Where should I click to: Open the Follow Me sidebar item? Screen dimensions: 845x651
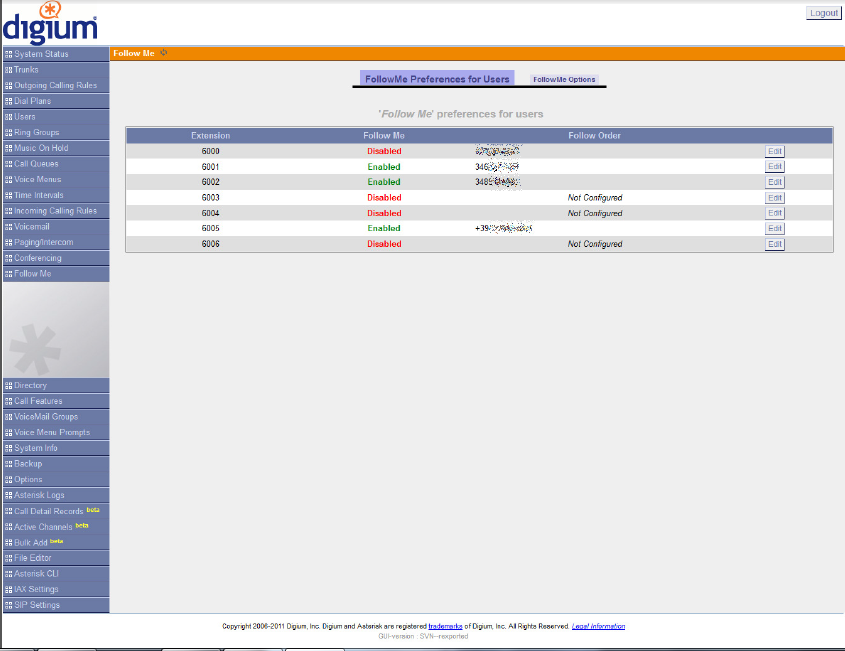[56, 273]
